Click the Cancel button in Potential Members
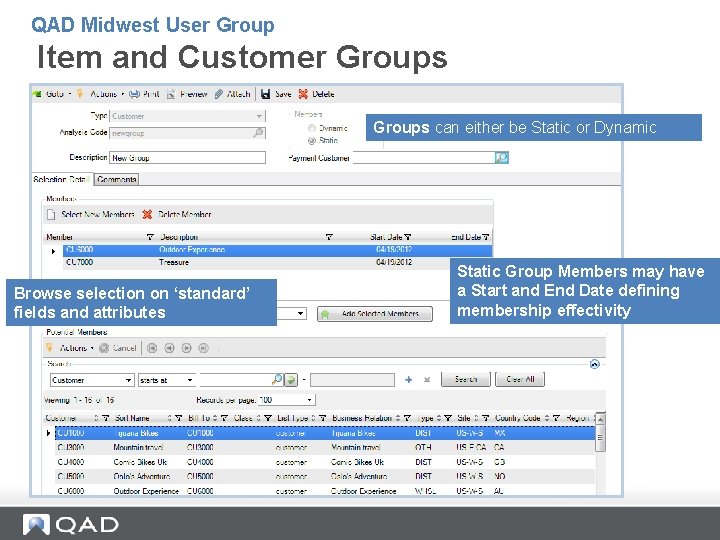Screen dimensions: 720x540 coord(118,348)
